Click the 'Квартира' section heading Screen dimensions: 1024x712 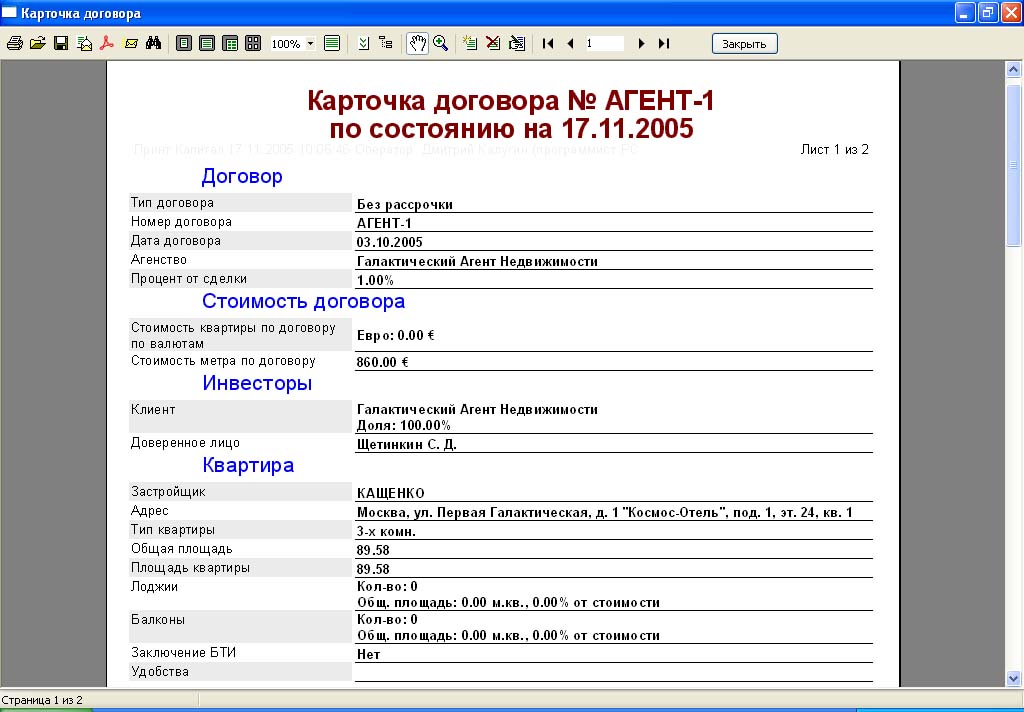click(248, 465)
